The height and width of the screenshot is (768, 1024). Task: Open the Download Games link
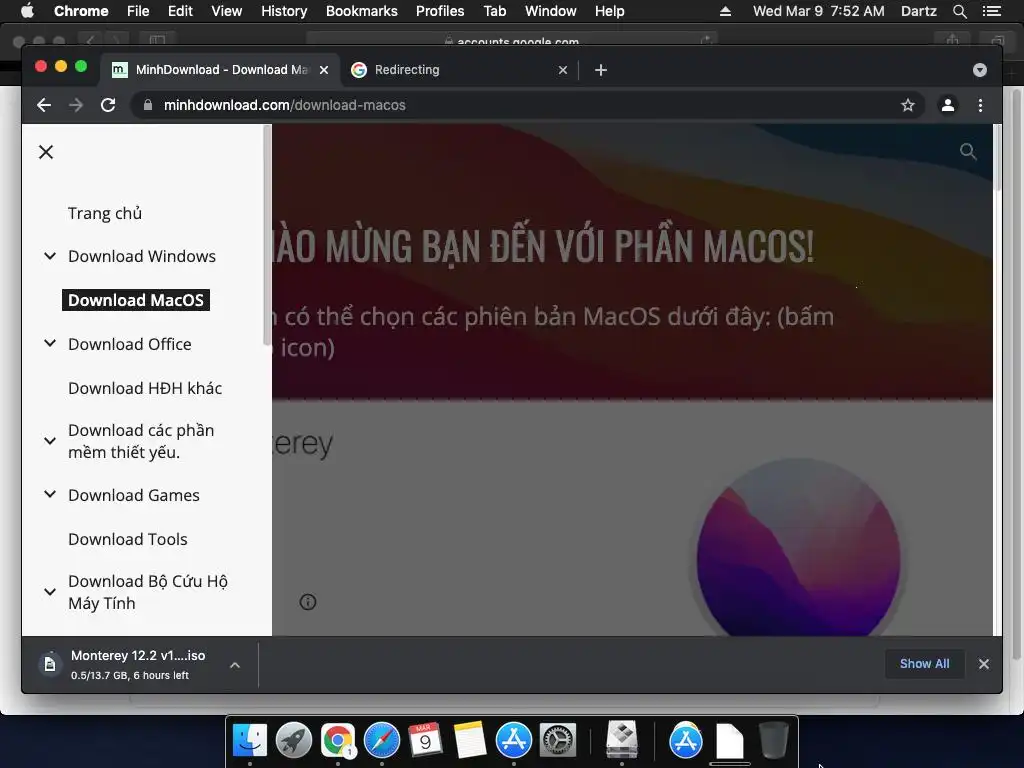click(x=134, y=496)
